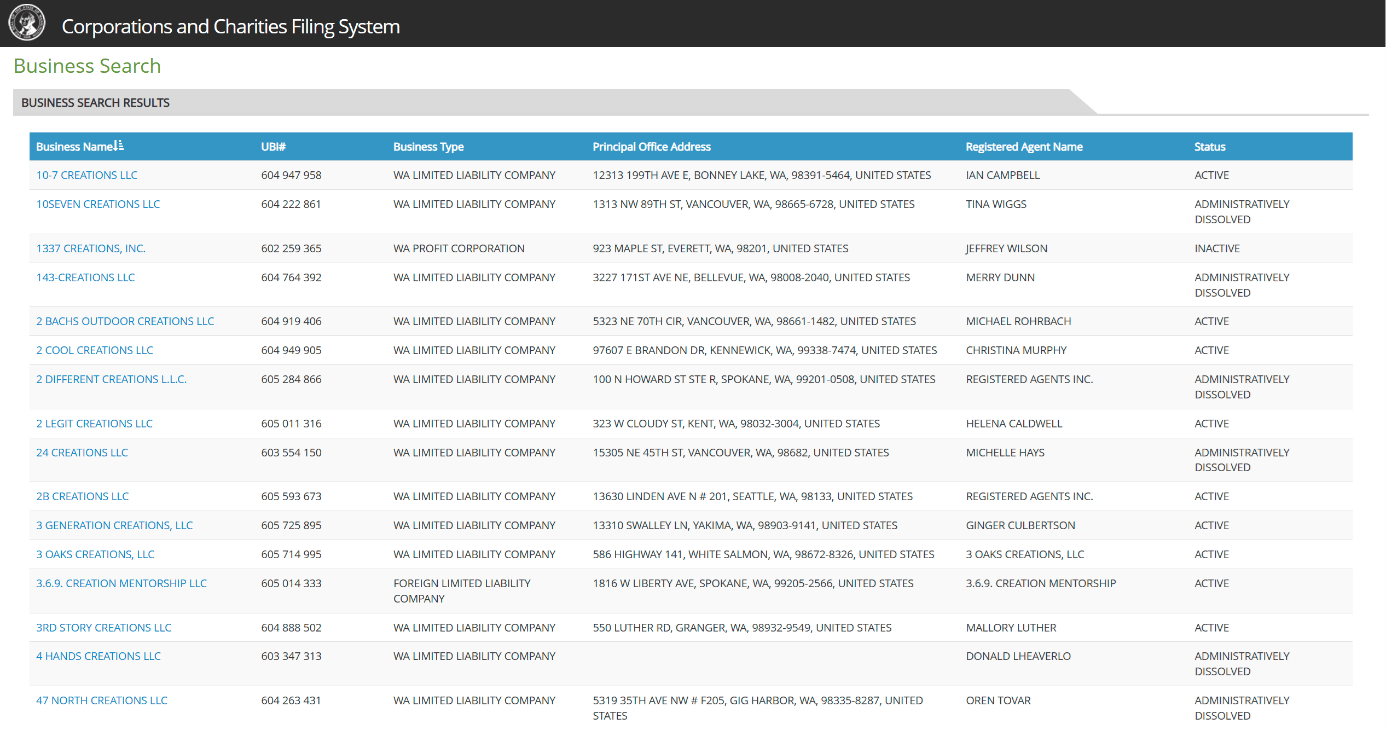Sort by the Status column header

1209,147
